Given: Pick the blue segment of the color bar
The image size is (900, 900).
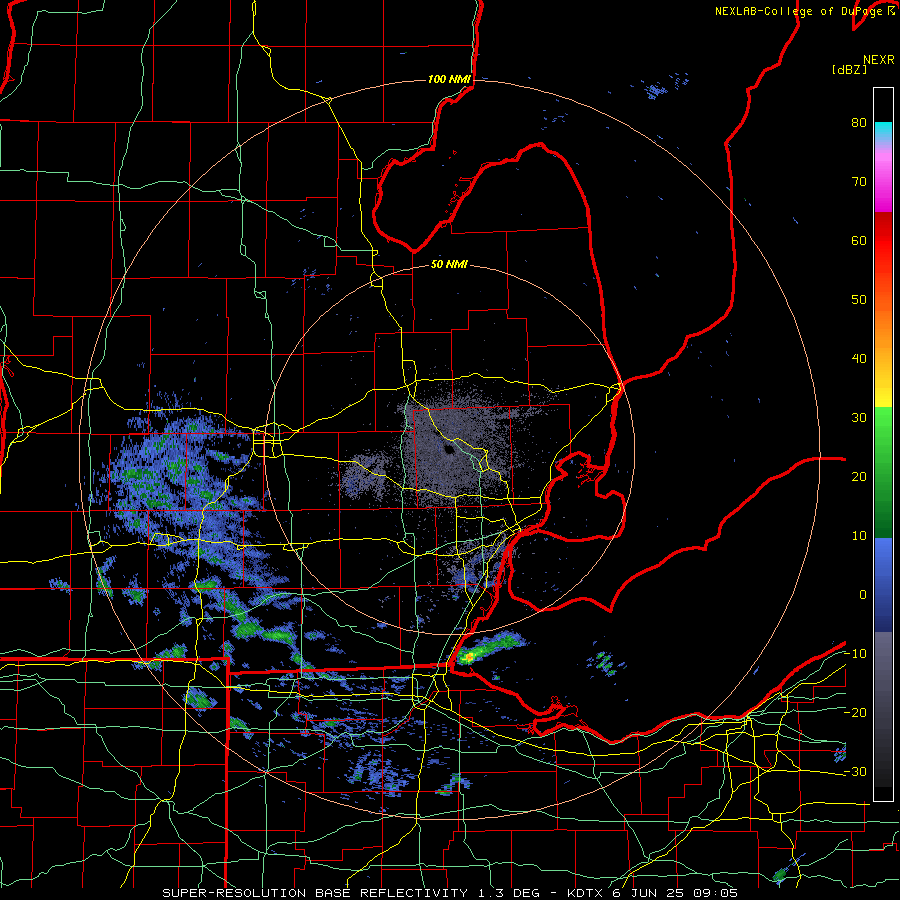Looking at the screenshot, I should click(883, 584).
